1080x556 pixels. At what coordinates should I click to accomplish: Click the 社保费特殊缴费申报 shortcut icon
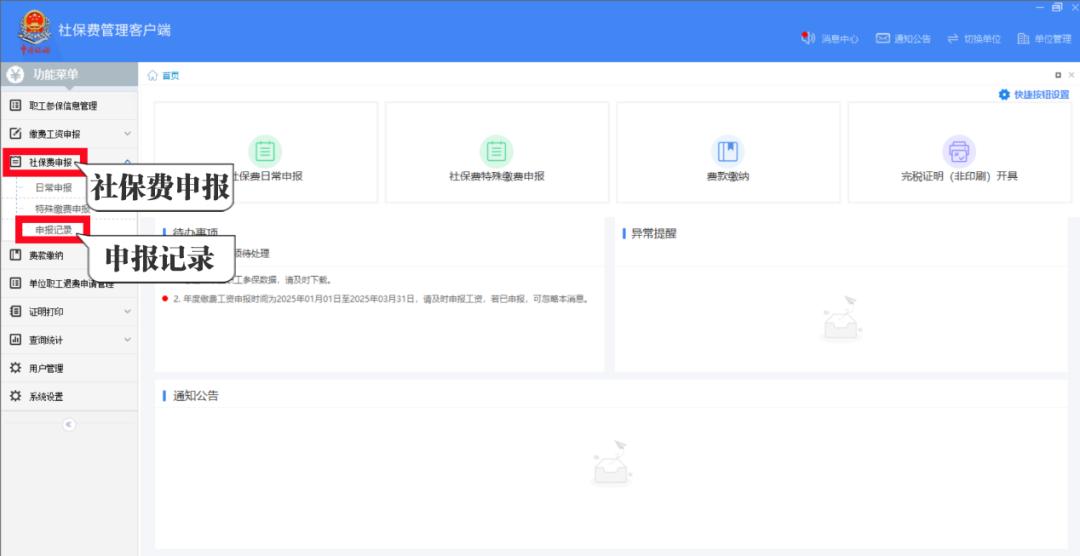pyautogui.click(x=496, y=151)
